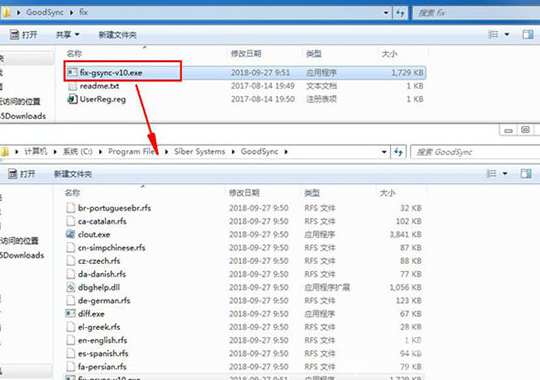Image resolution: width=540 pixels, height=380 pixels.
Task: Select en-english.rfs file
Action: (x=102, y=340)
